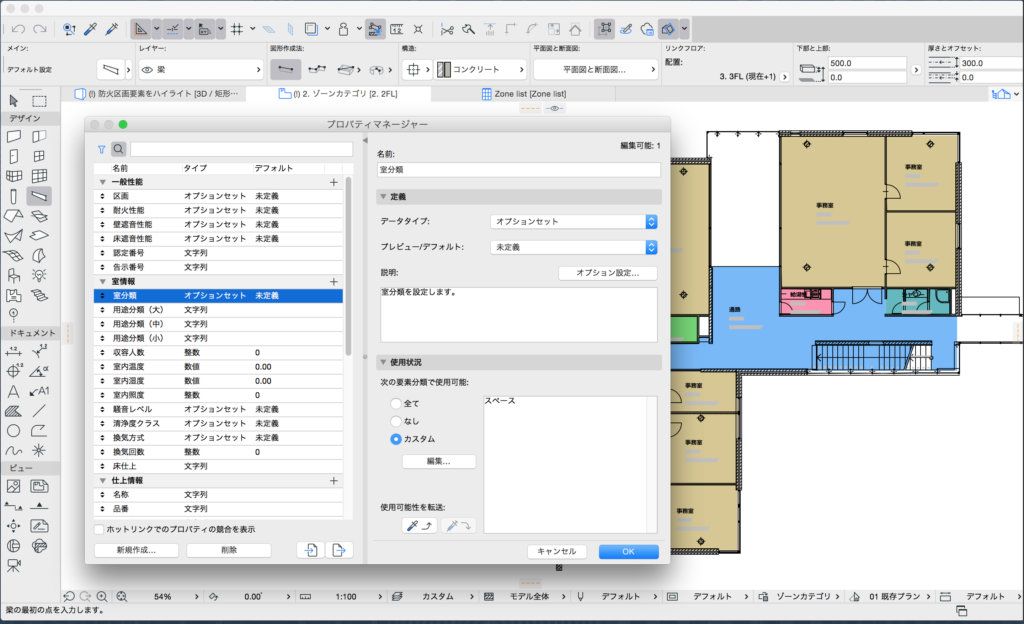The image size is (1024, 624).
Task: Click the キャンセル button
Action: point(556,552)
